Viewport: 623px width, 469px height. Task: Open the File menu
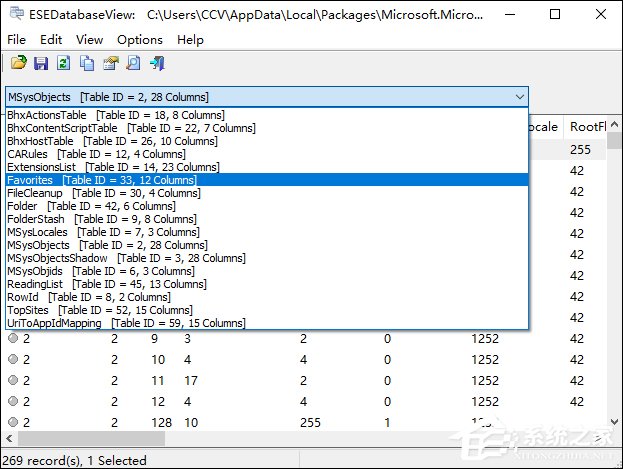click(17, 40)
